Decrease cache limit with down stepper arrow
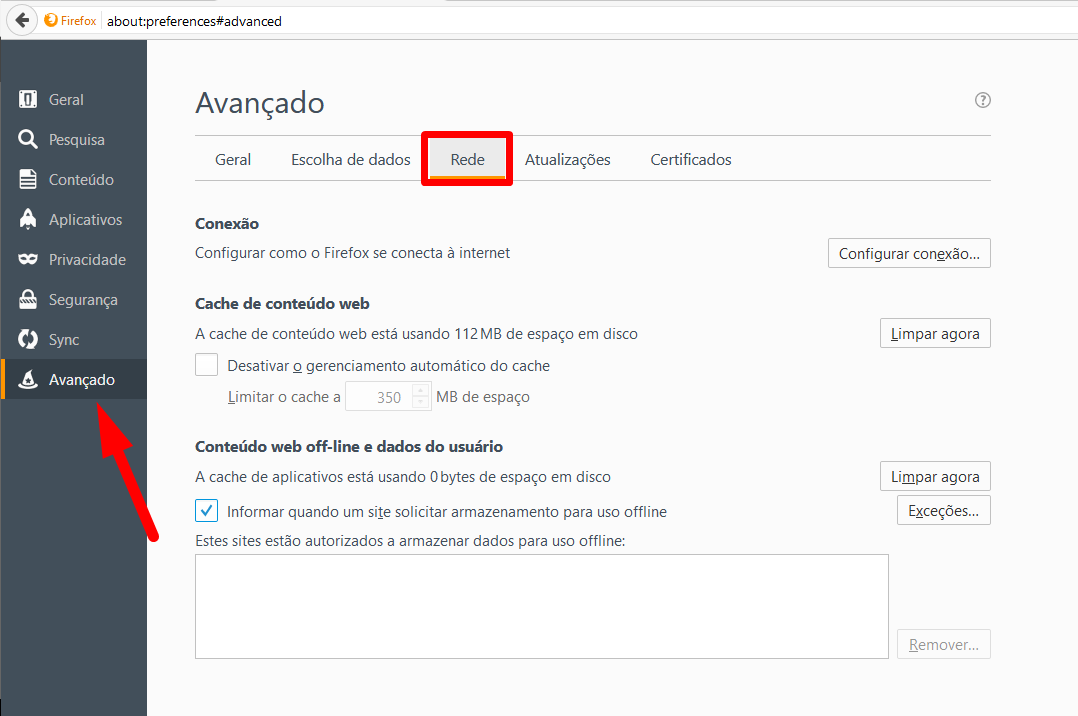The width and height of the screenshot is (1078, 716). (421, 403)
